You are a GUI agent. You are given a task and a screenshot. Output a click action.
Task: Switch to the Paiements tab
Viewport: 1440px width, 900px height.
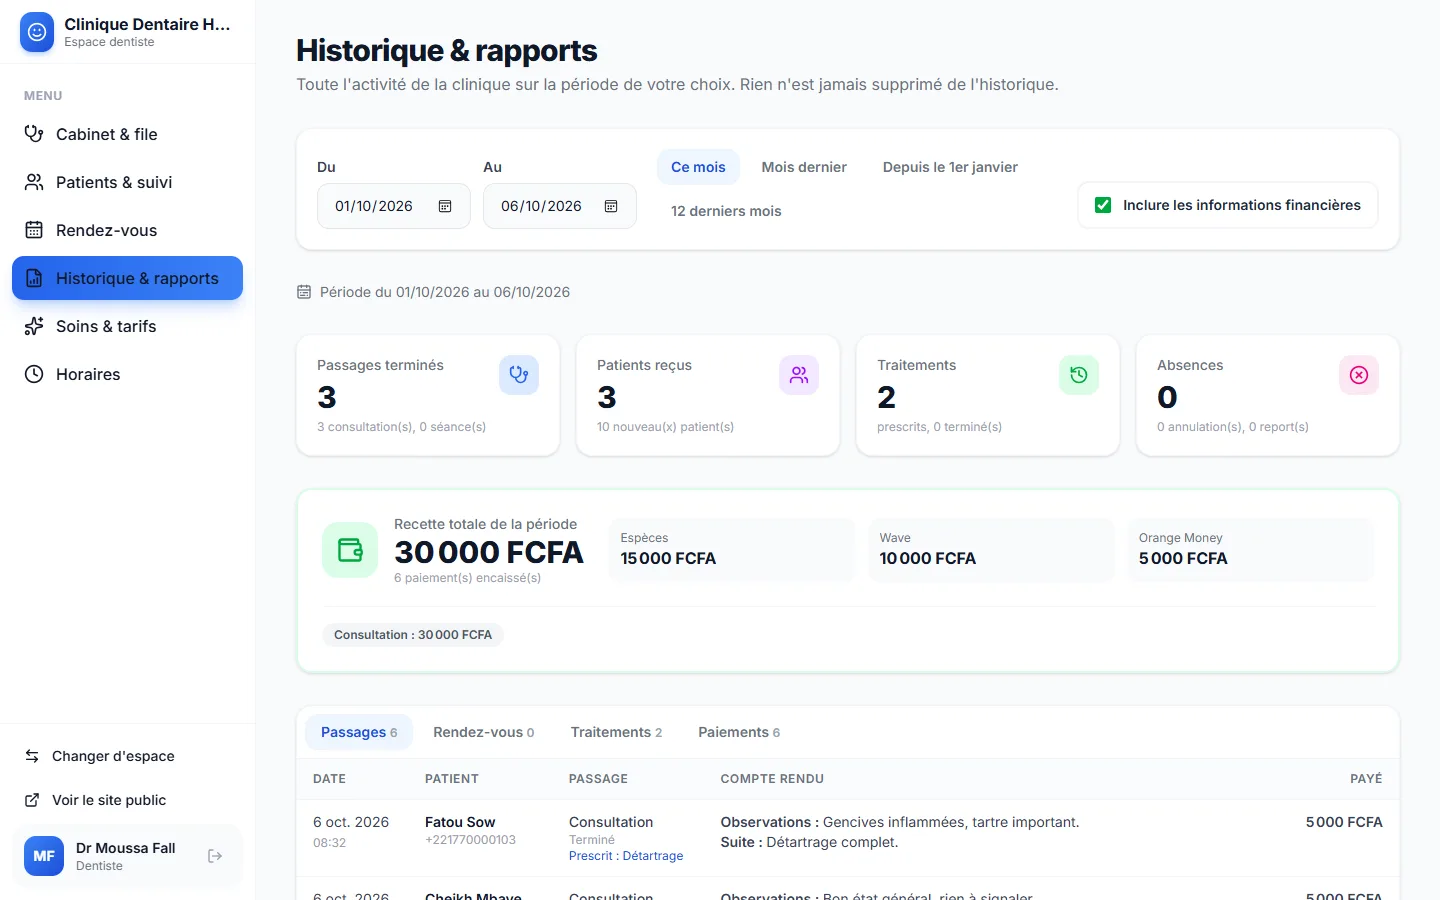(x=739, y=732)
